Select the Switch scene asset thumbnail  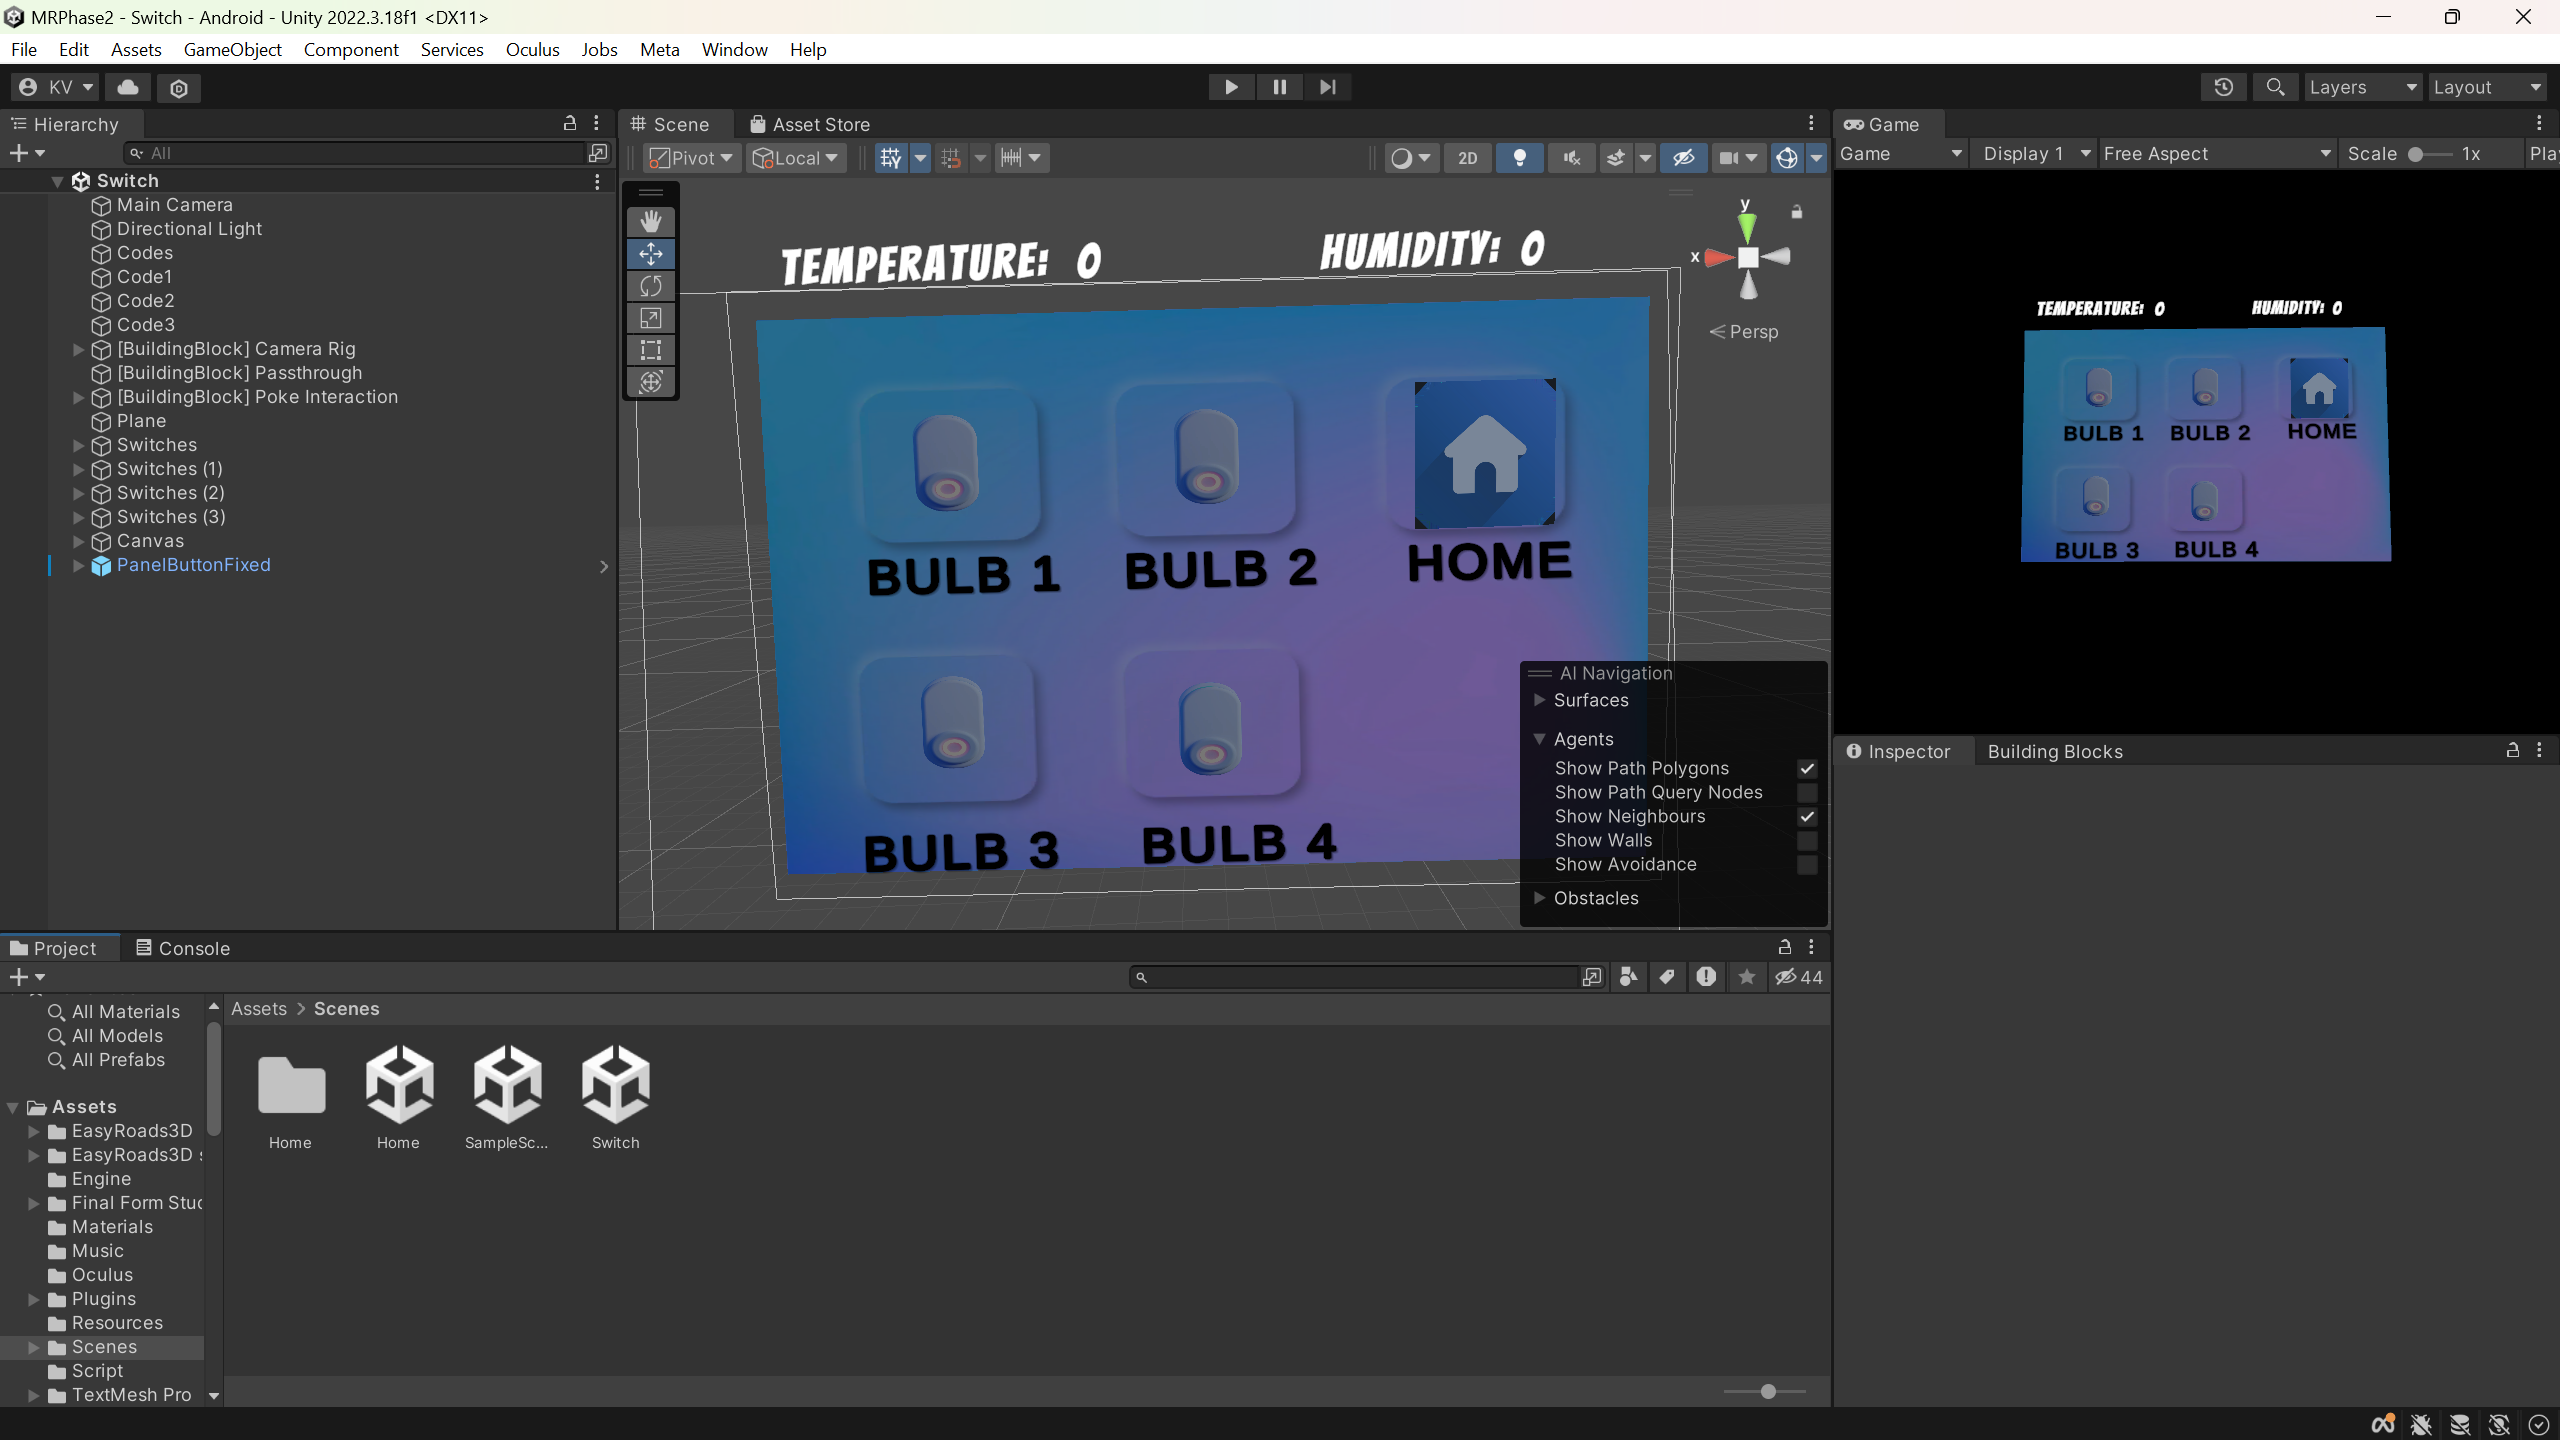[x=615, y=1085]
